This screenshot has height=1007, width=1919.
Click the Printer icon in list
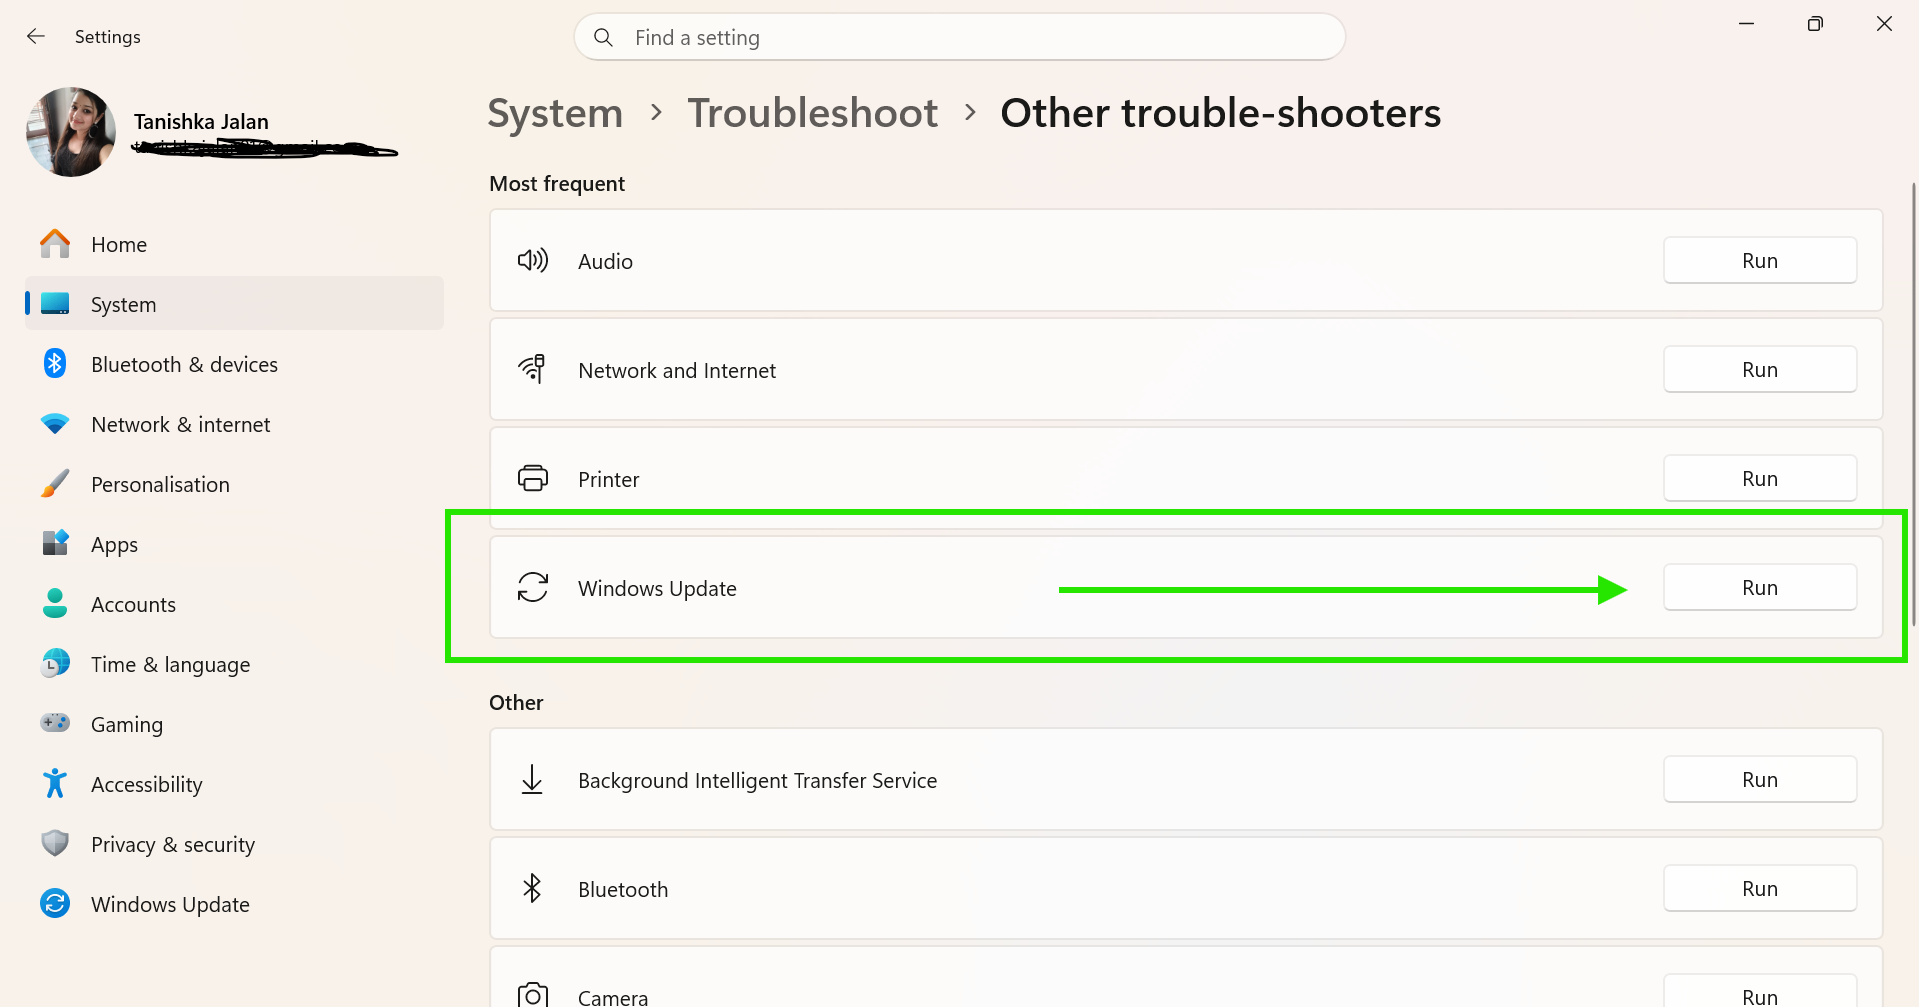coord(533,478)
